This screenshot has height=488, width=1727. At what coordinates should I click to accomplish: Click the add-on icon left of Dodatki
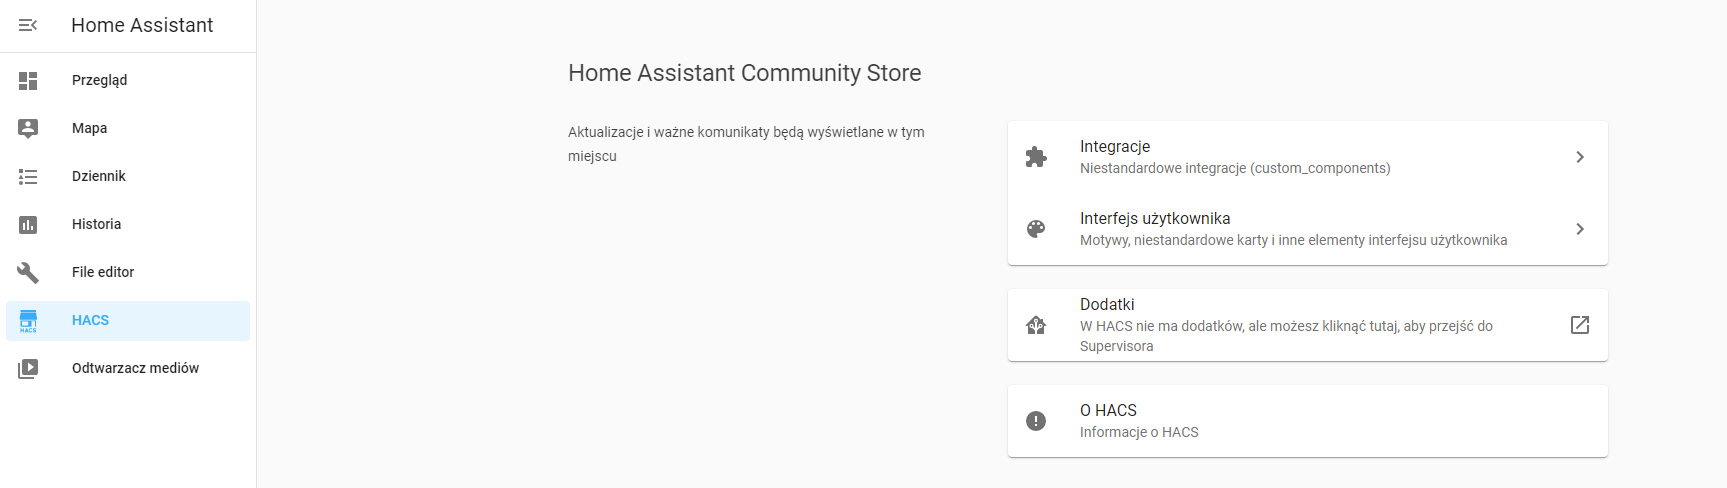pyautogui.click(x=1036, y=325)
